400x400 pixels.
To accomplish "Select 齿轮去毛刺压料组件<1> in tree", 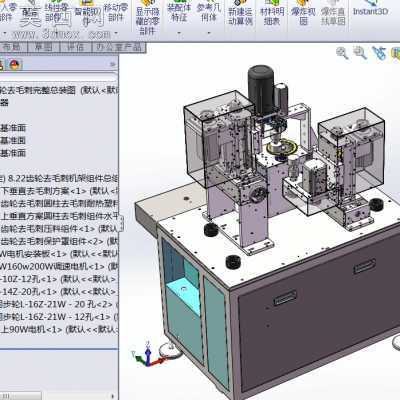I will pos(59,229).
